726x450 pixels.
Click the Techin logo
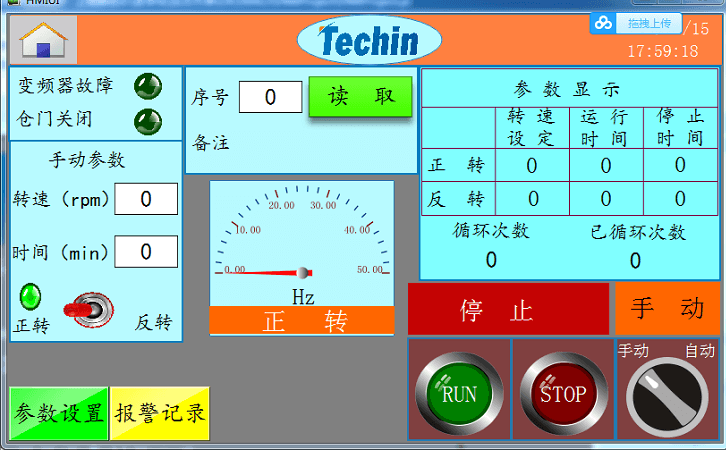pos(369,40)
